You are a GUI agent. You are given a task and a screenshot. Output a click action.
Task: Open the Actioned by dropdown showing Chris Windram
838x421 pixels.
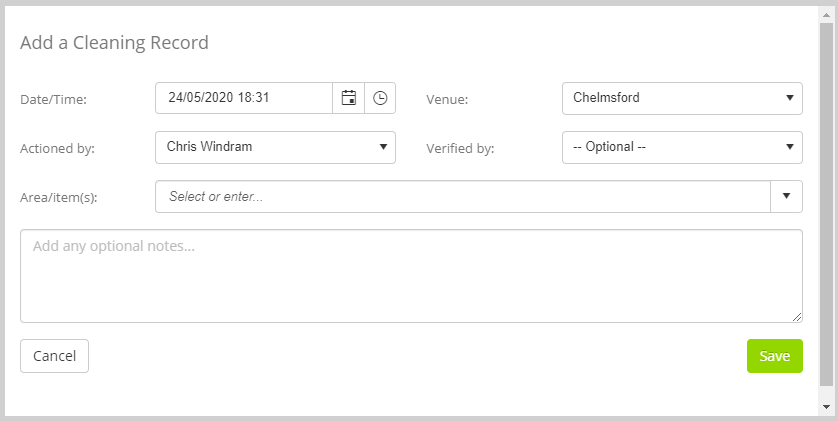point(275,147)
